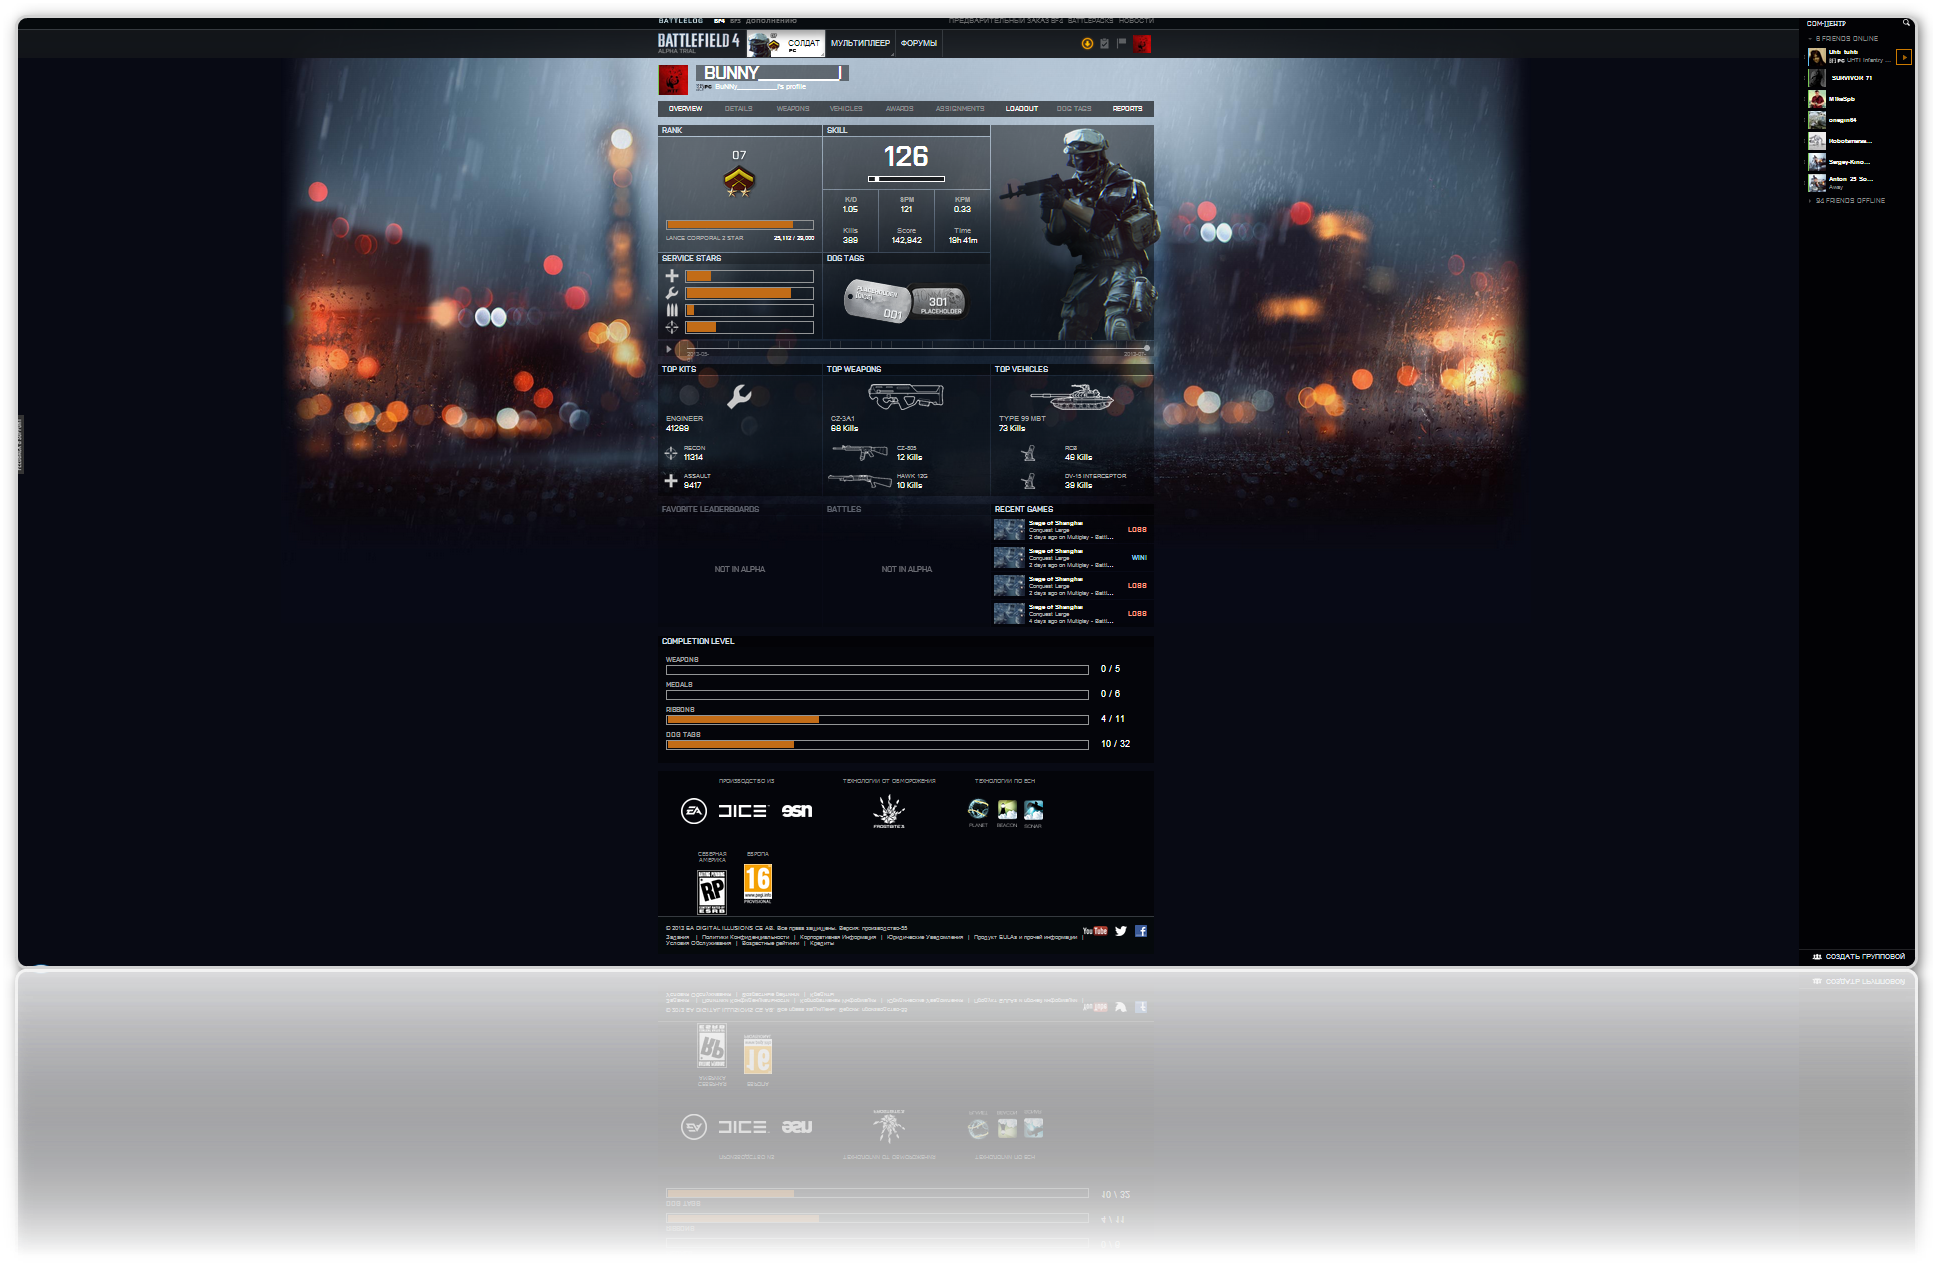Click the DV-15 Interceptor vehicle icon
Viewport: 1933px width, 1270px height.
1028,481
